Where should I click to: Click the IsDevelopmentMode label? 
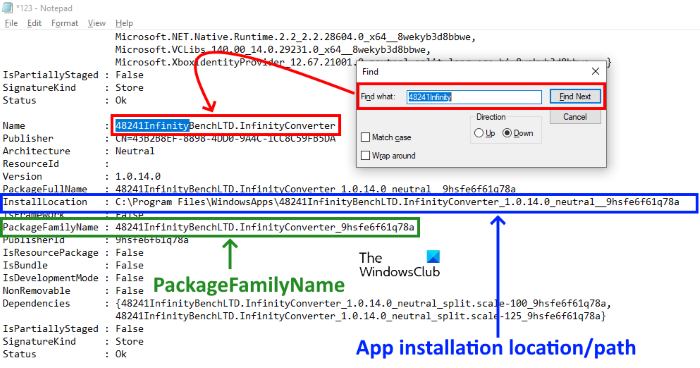(50, 278)
